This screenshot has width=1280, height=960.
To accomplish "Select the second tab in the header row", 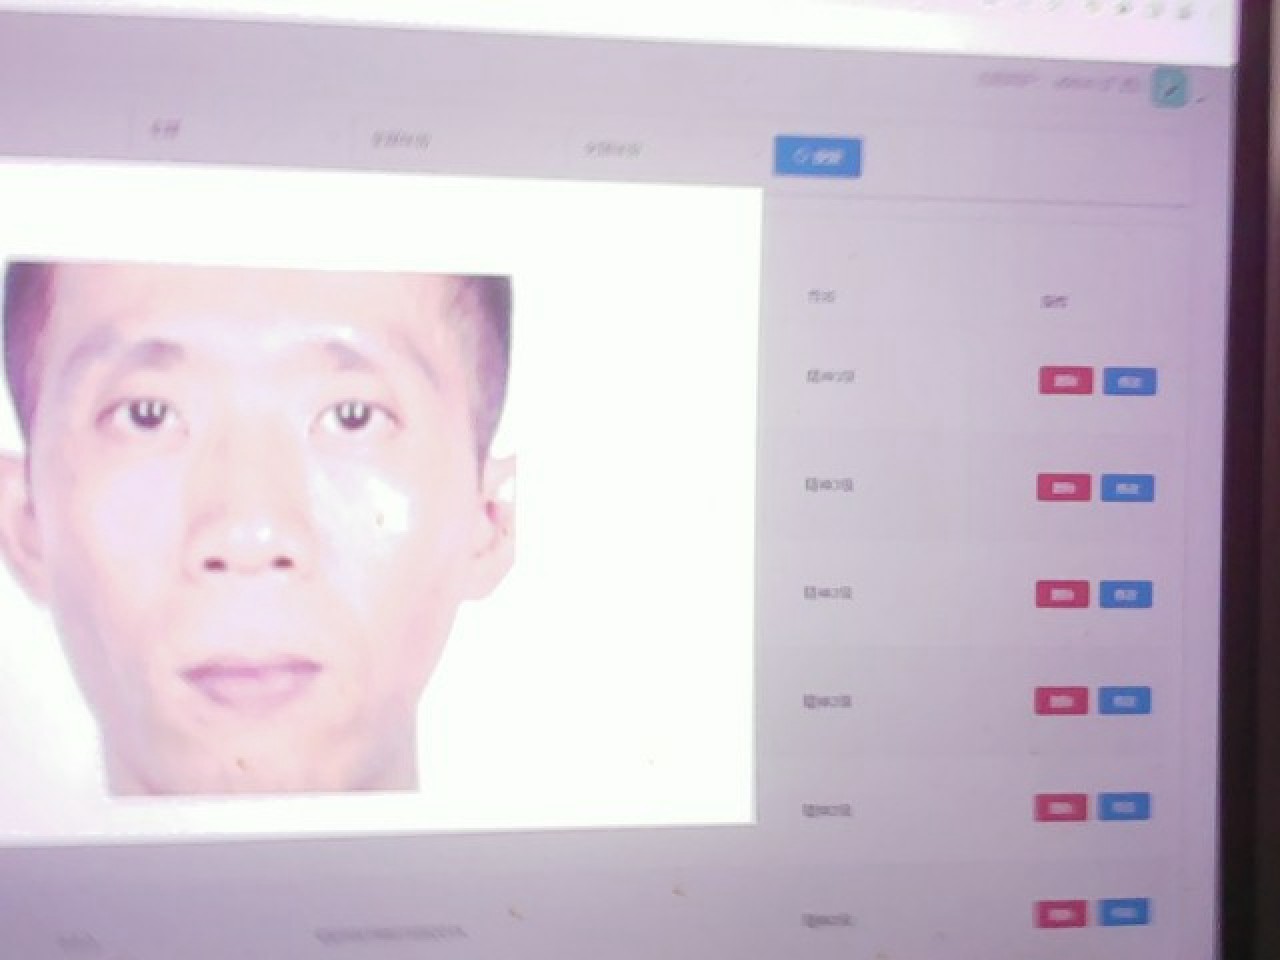I will coord(400,141).
